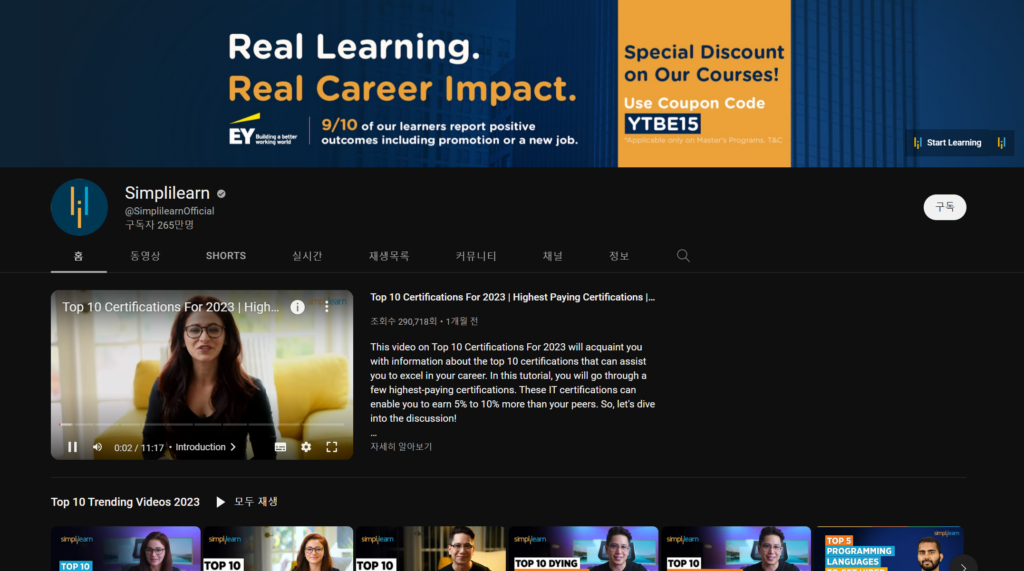Click the @SimplilearnOfficial handle
Image resolution: width=1024 pixels, height=571 pixels.
[169, 211]
